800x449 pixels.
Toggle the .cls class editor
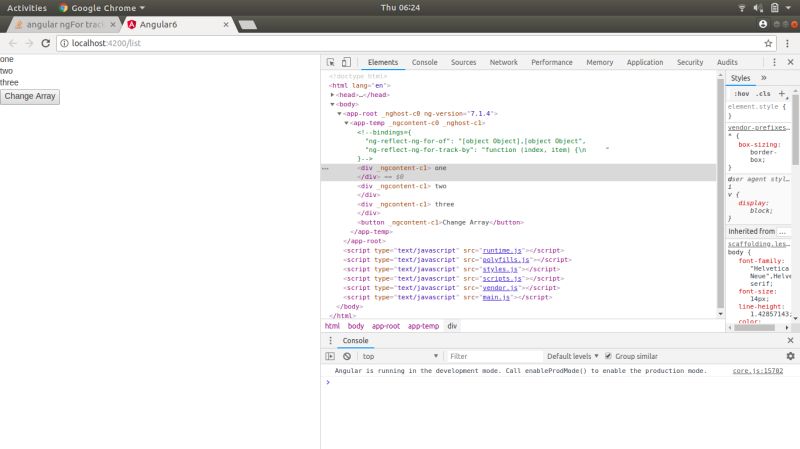pyautogui.click(x=763, y=94)
